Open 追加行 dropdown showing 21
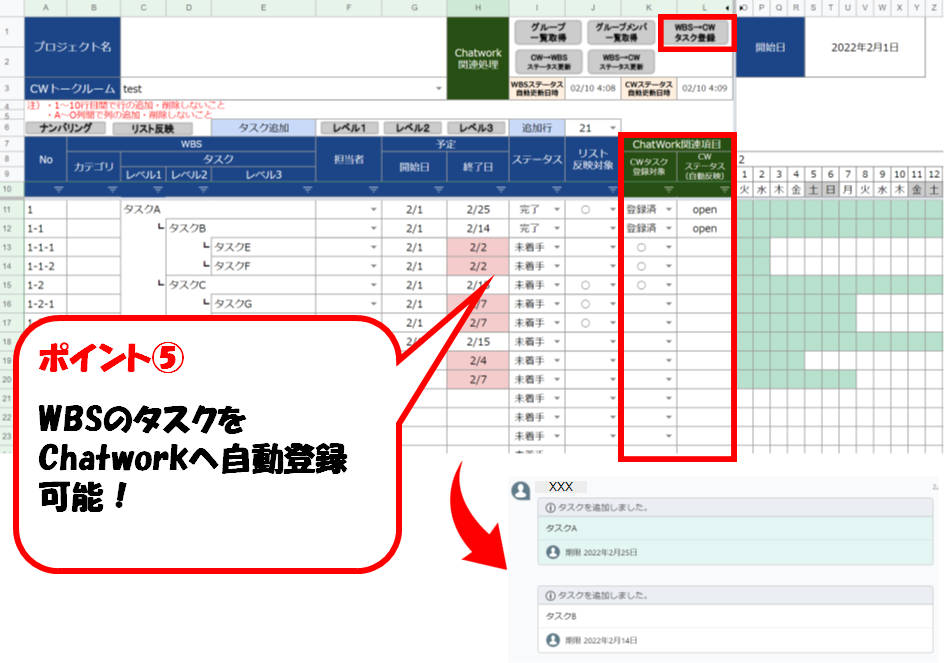Screen dimensions: 944x663 (613, 128)
